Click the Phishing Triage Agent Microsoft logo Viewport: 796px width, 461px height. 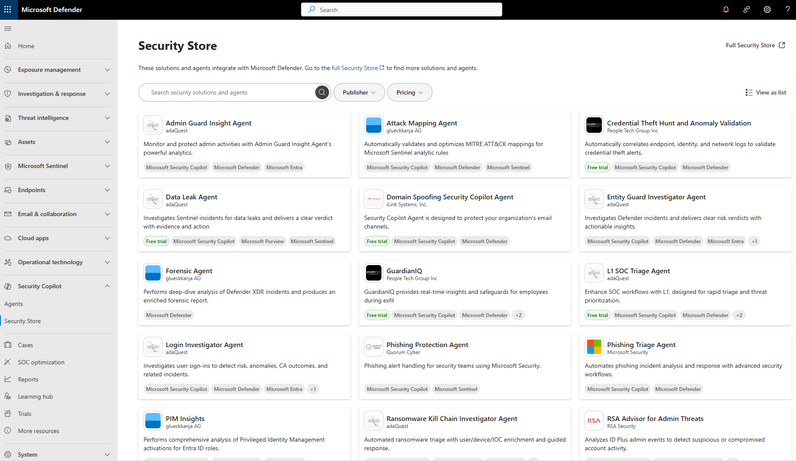tap(593, 347)
